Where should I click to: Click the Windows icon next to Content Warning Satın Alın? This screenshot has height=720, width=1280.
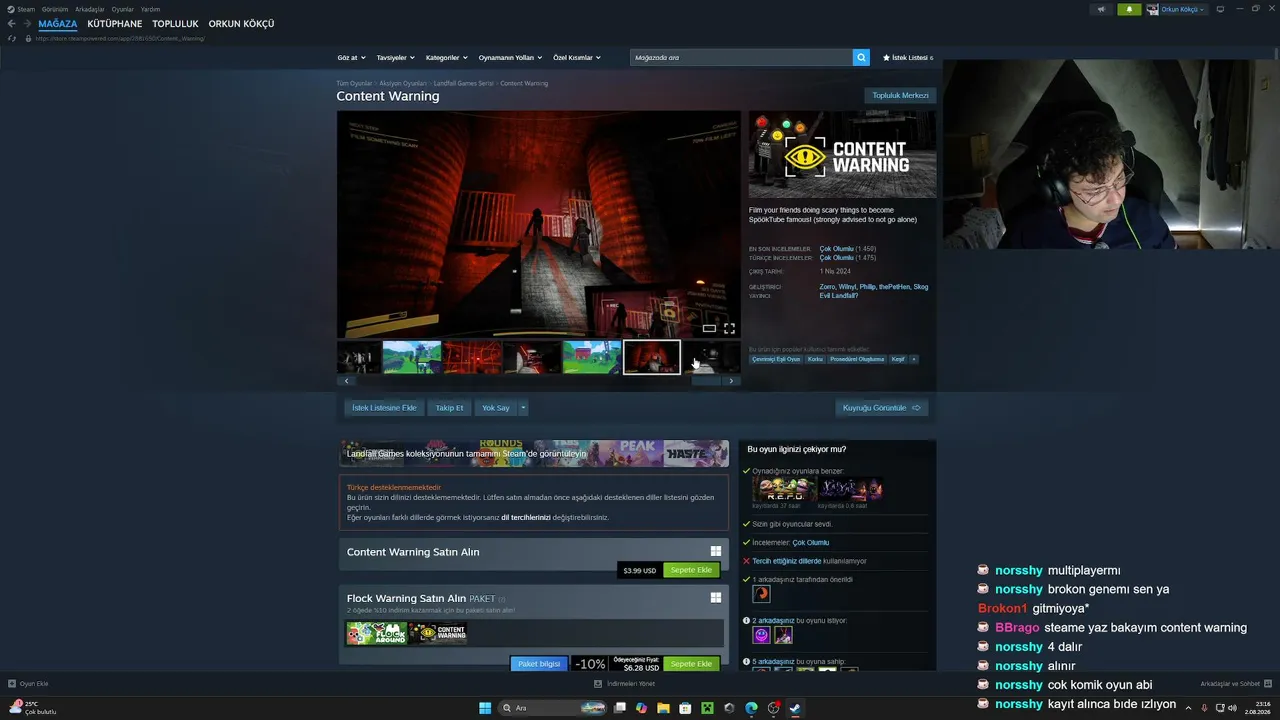coord(716,551)
